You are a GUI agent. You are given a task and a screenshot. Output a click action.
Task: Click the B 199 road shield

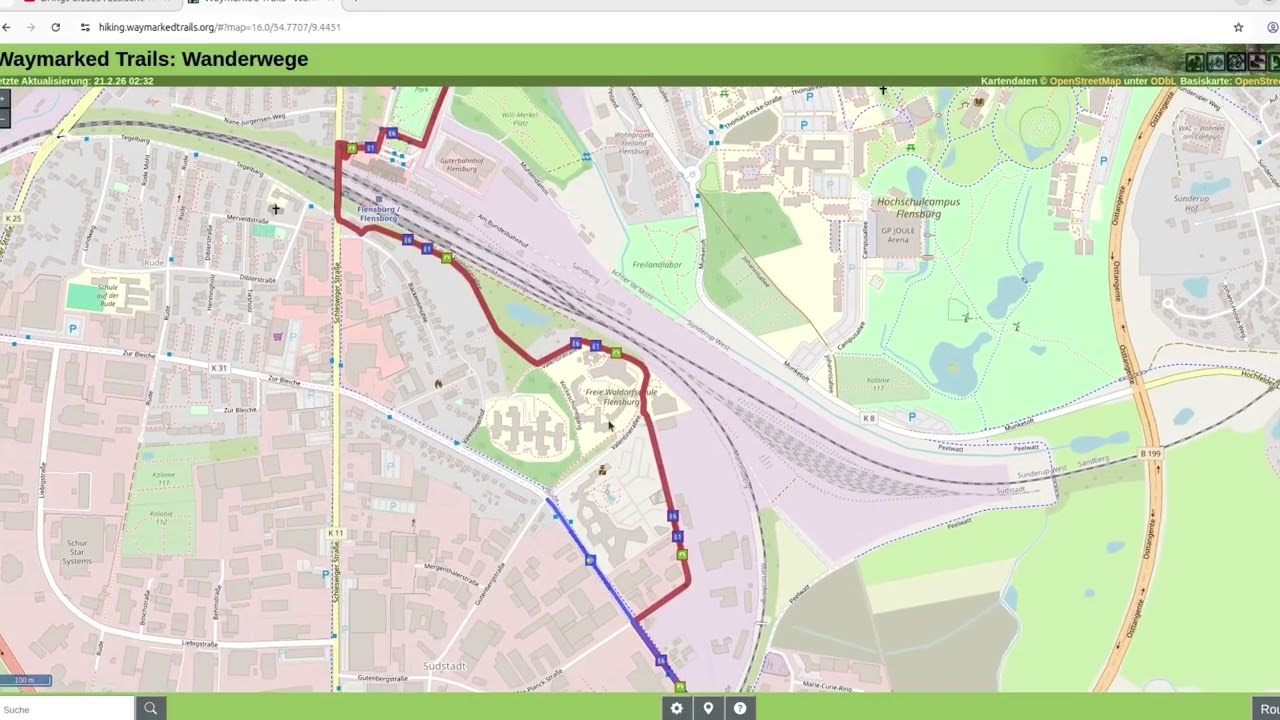(1150, 454)
